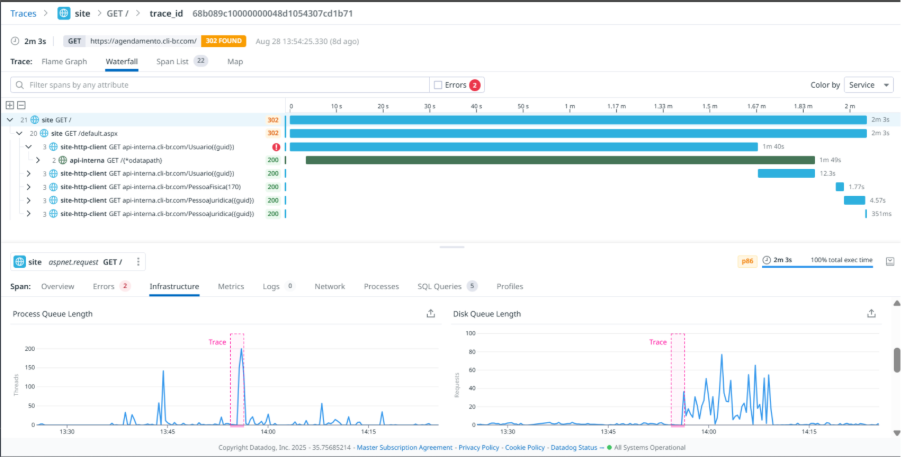Collapse the root site GET / span
901x457 pixels.
10,120
